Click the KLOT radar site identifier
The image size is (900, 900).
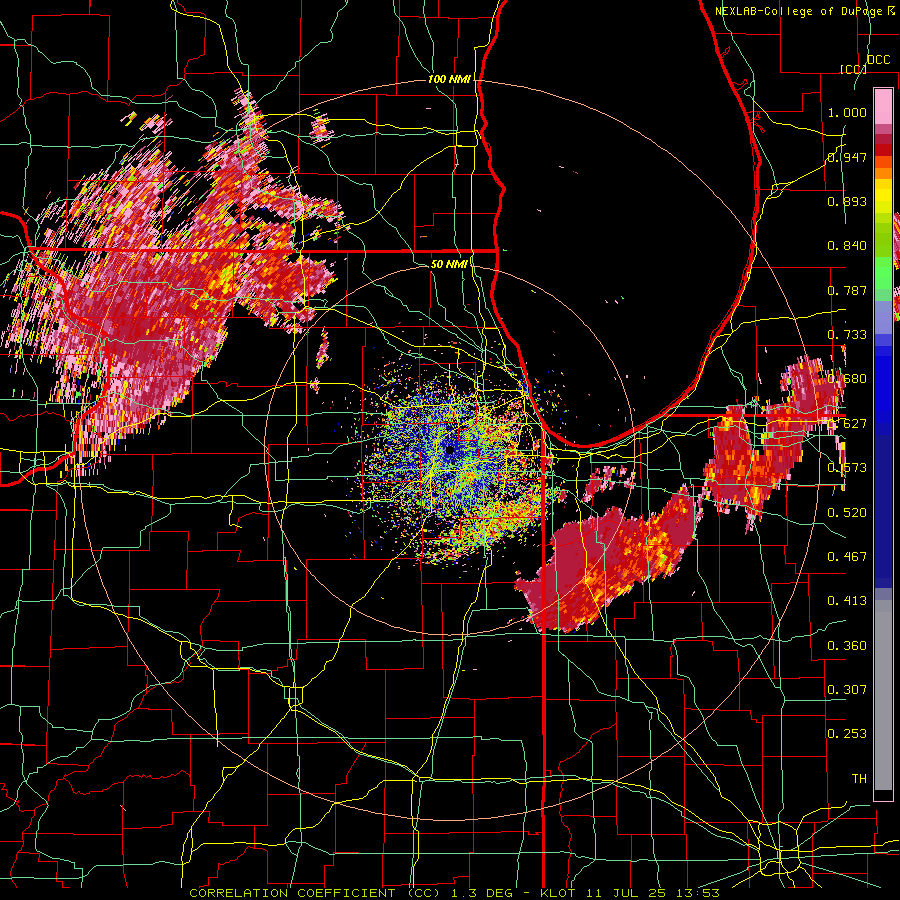point(560,893)
